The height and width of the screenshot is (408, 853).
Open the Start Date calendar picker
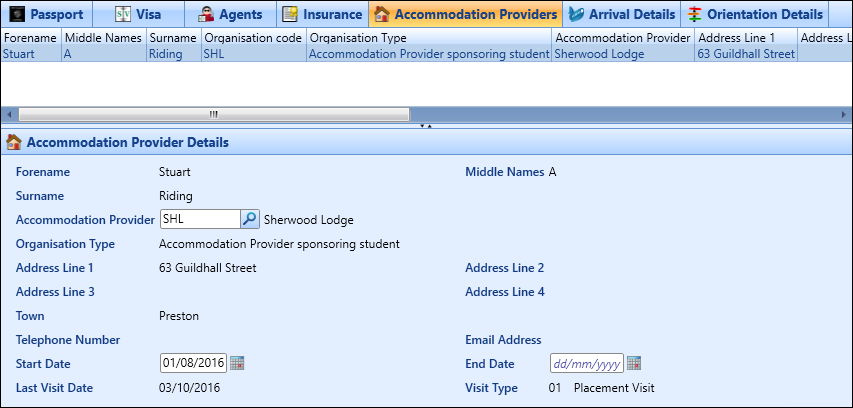[237, 363]
